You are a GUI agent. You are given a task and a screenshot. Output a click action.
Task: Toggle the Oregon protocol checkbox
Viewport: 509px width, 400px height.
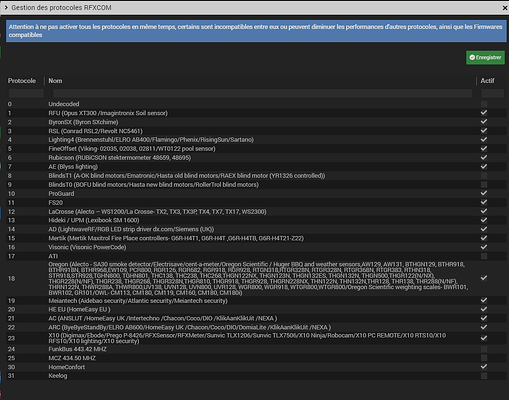[484, 278]
